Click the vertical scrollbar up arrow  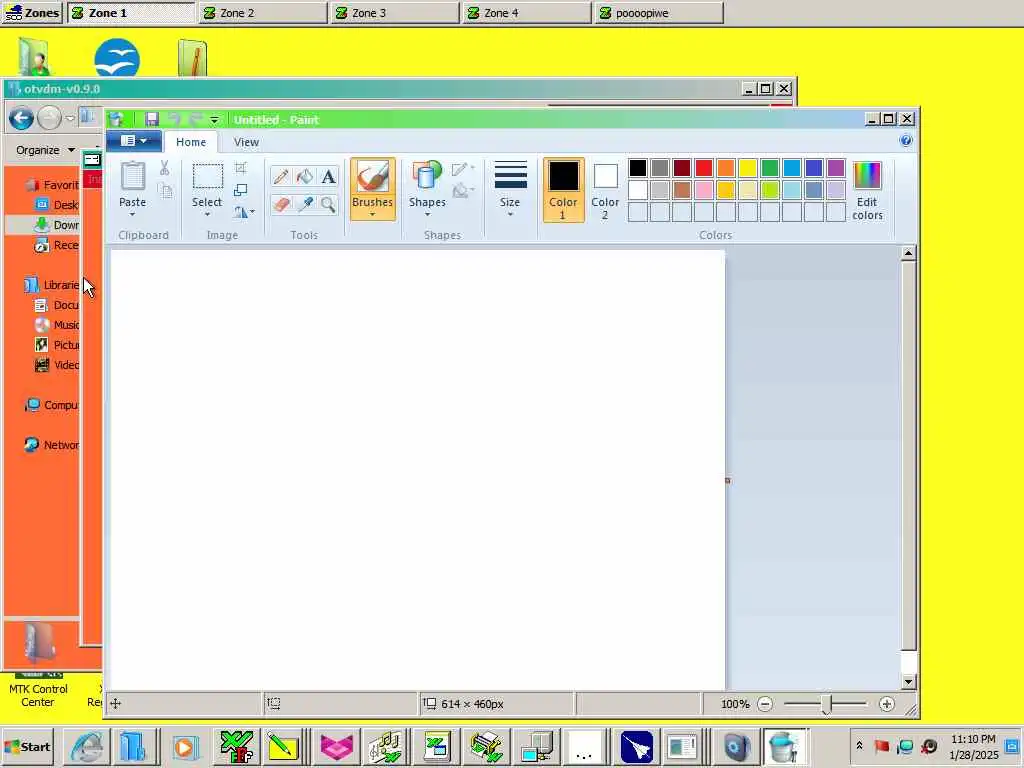click(x=908, y=253)
